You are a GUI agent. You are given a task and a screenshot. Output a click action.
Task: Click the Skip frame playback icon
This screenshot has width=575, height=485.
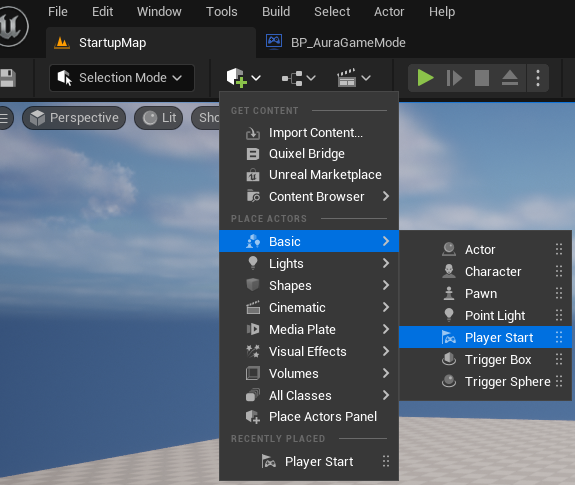454,78
